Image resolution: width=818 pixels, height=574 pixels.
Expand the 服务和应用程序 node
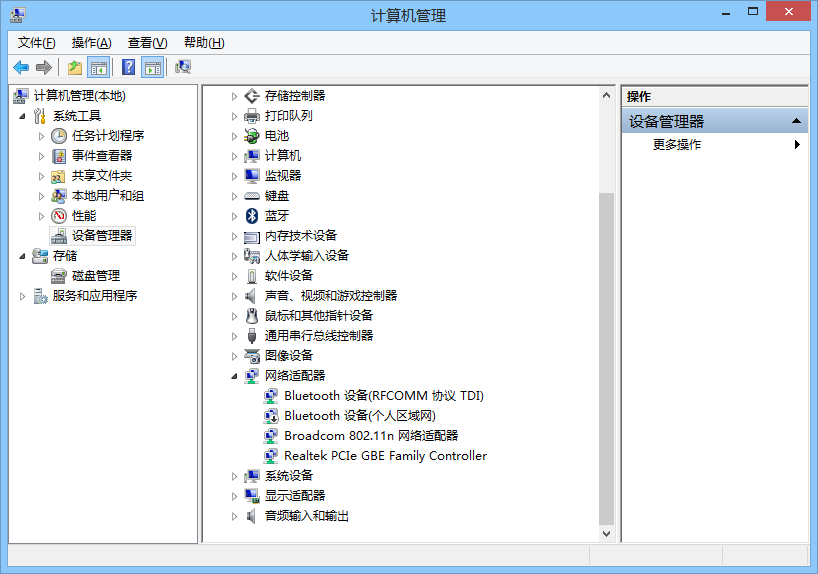coord(22,296)
